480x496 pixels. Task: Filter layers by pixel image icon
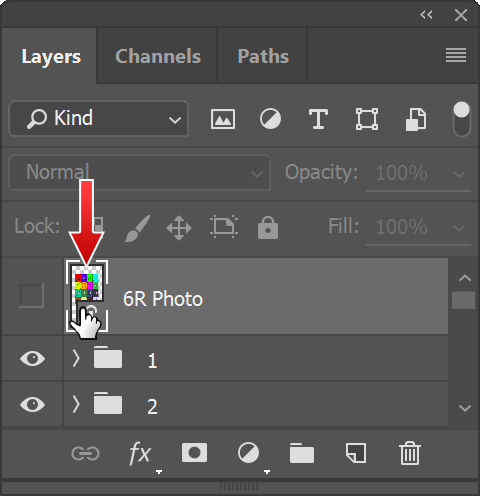coord(223,119)
